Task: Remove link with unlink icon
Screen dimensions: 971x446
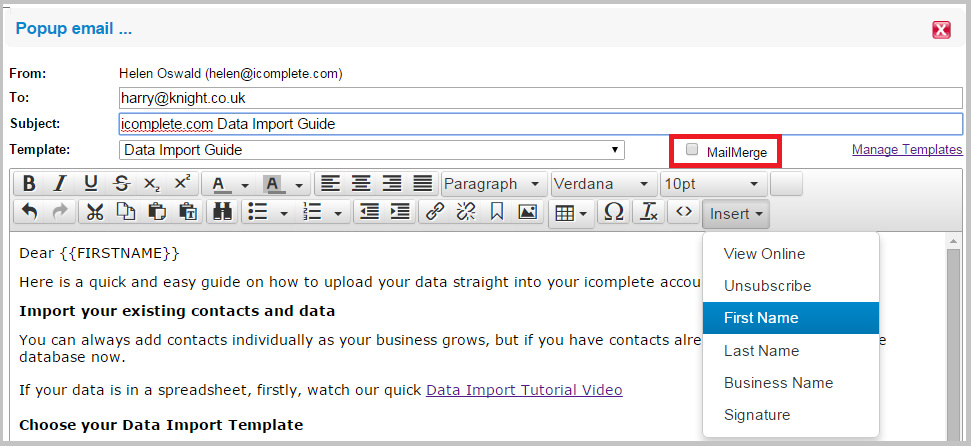Action: (x=466, y=212)
